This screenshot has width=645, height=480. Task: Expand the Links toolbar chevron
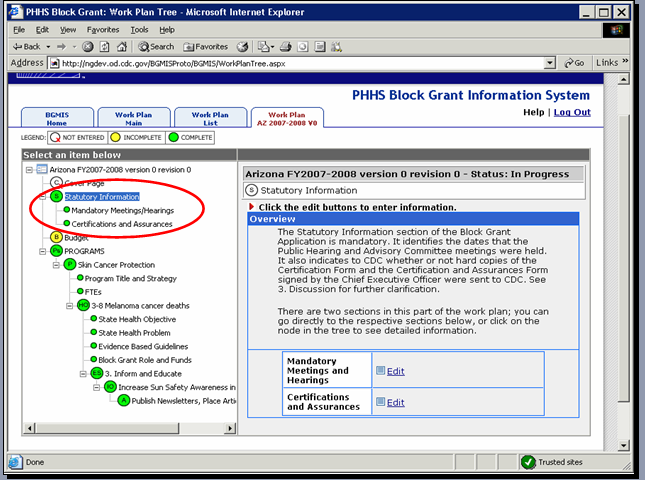tap(625, 61)
